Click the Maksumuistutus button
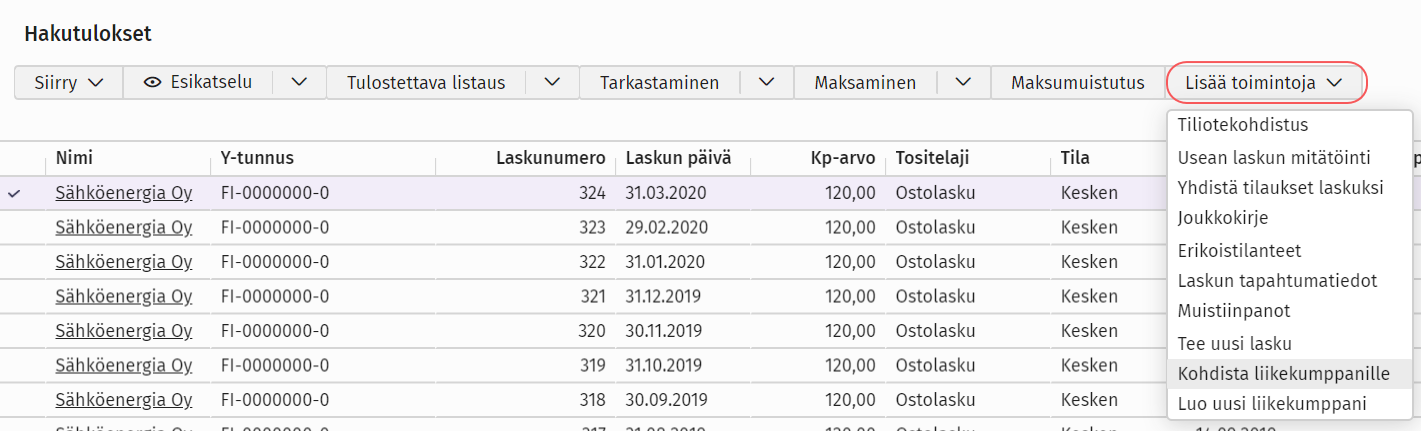The height and width of the screenshot is (431, 1421). pyautogui.click(x=1078, y=83)
